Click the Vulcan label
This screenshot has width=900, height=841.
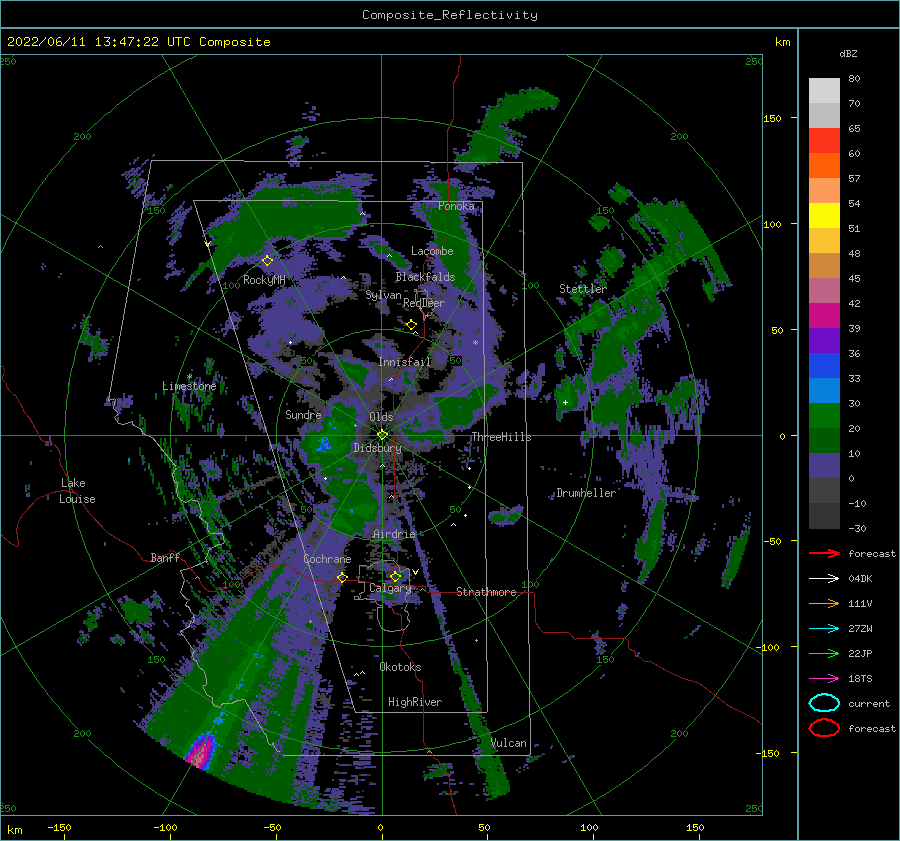[509, 743]
